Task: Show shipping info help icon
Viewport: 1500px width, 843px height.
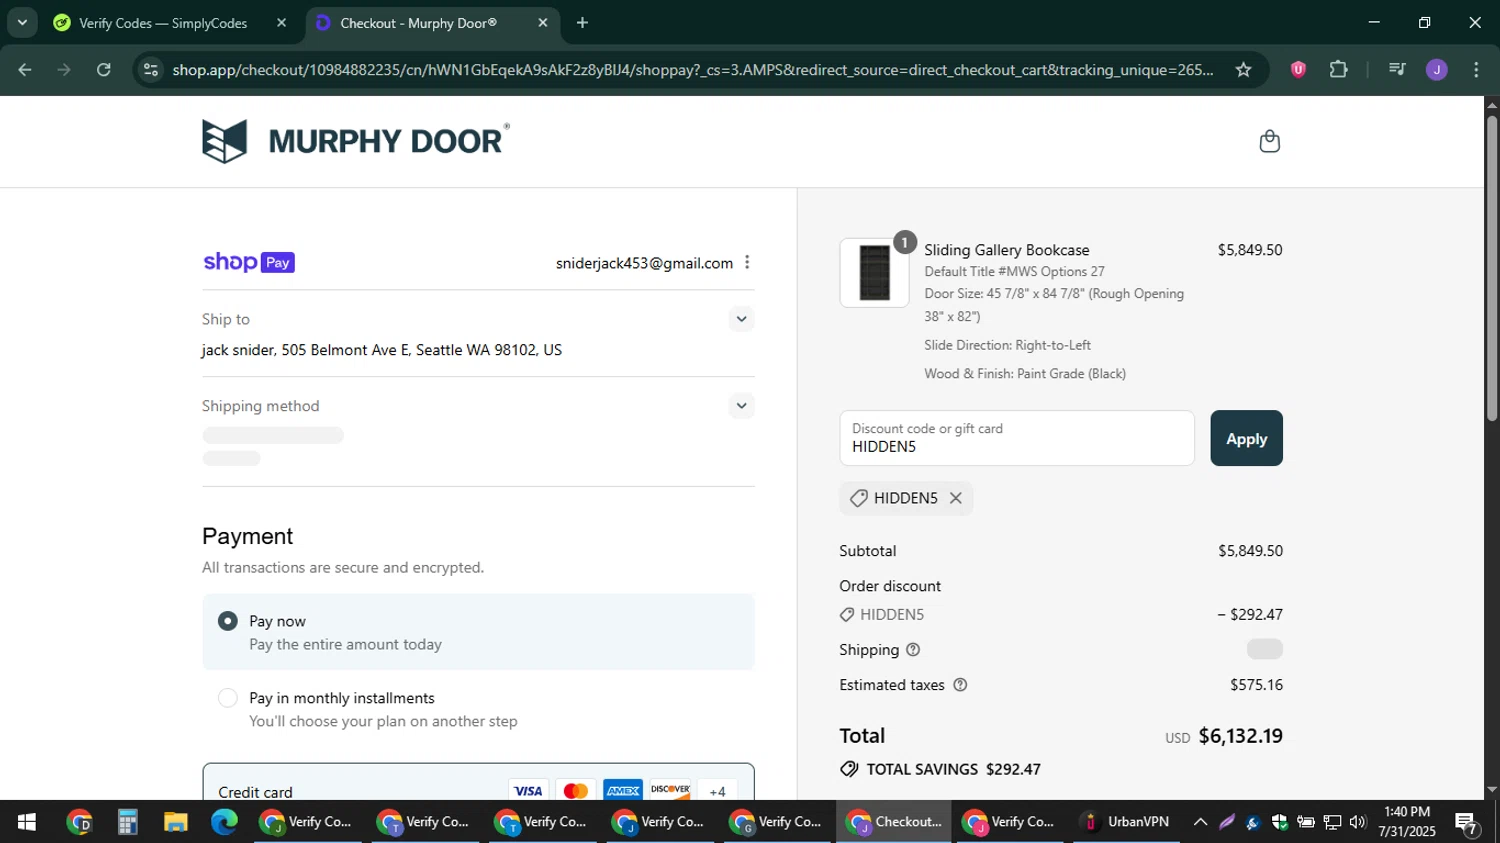Action: (x=913, y=650)
